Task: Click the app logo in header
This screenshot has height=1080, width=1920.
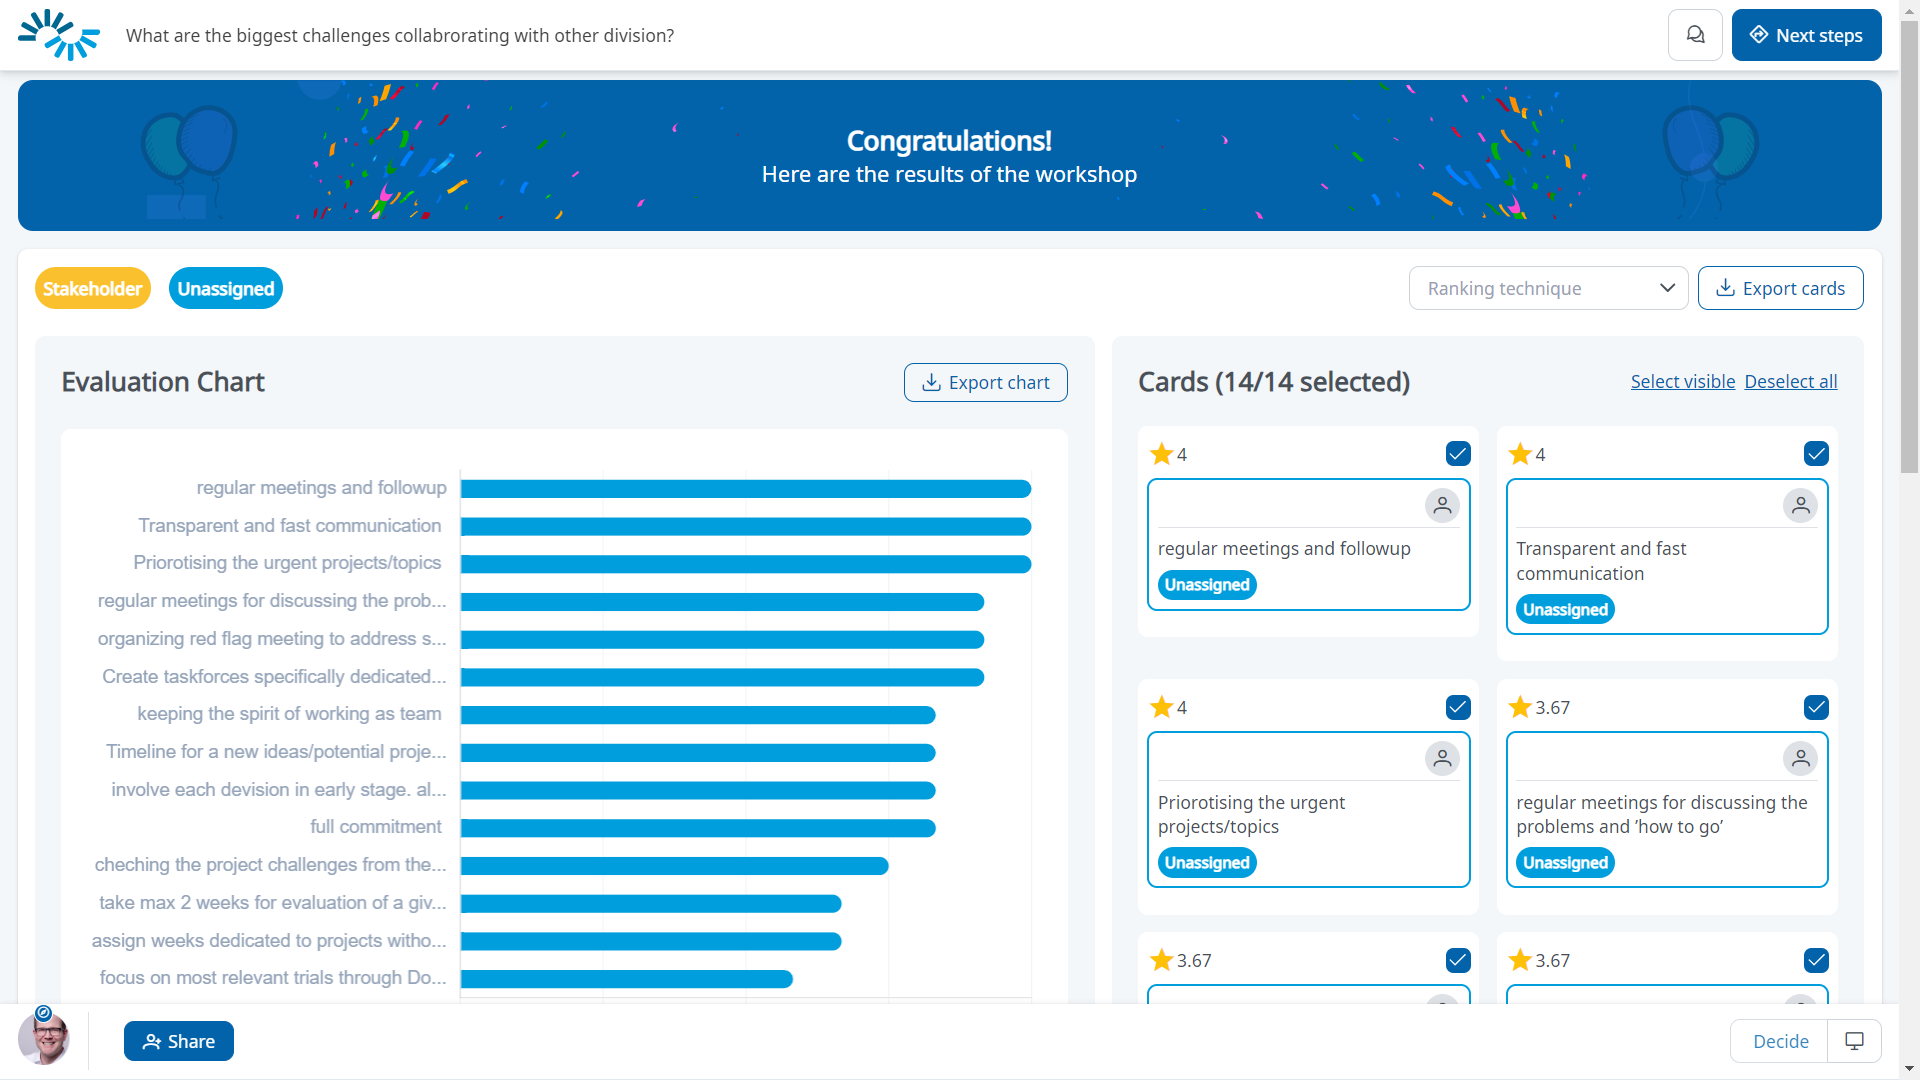Action: 59,35
